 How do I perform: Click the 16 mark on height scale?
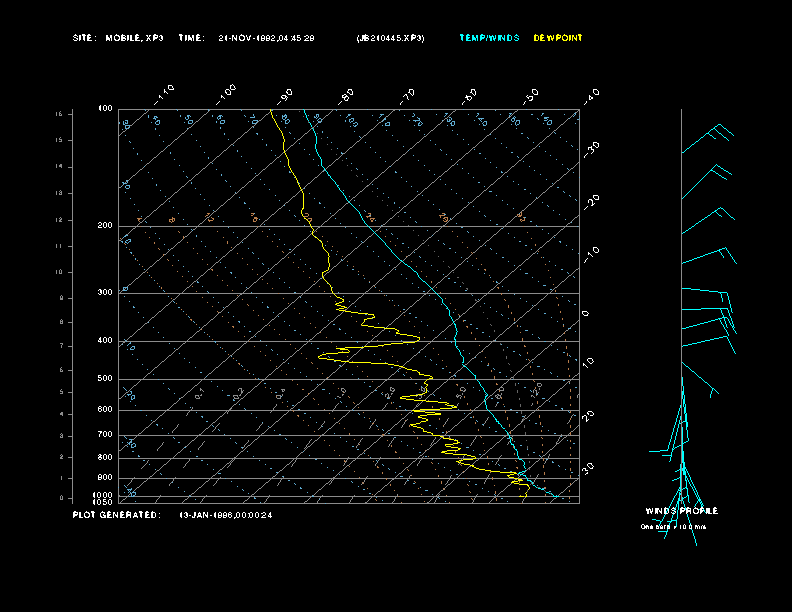(59, 114)
